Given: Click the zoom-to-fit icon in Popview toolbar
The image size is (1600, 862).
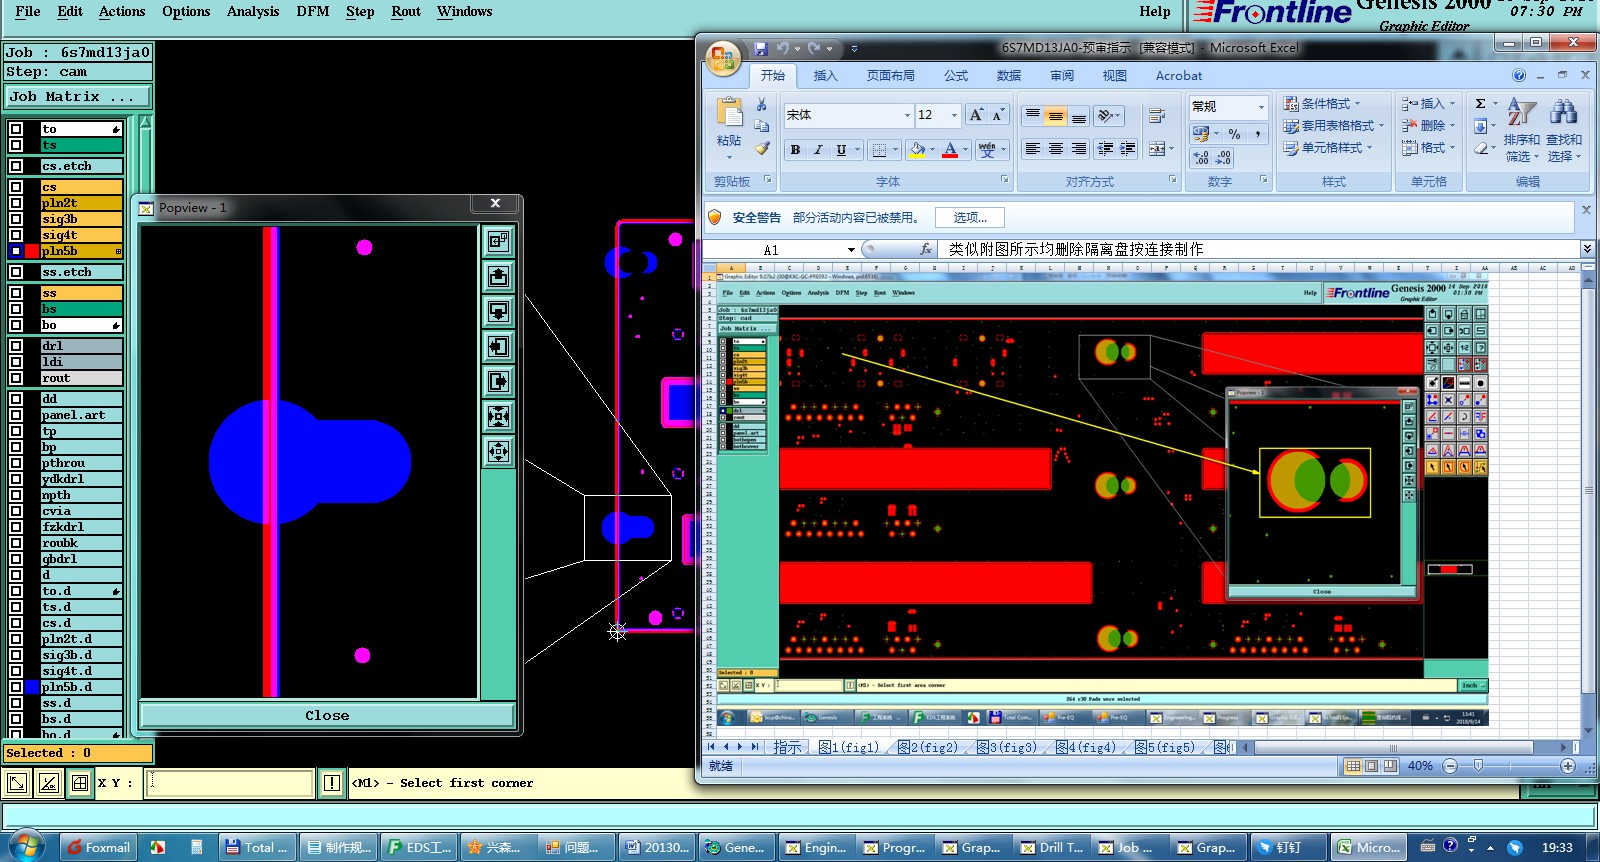Looking at the screenshot, I should (x=498, y=416).
